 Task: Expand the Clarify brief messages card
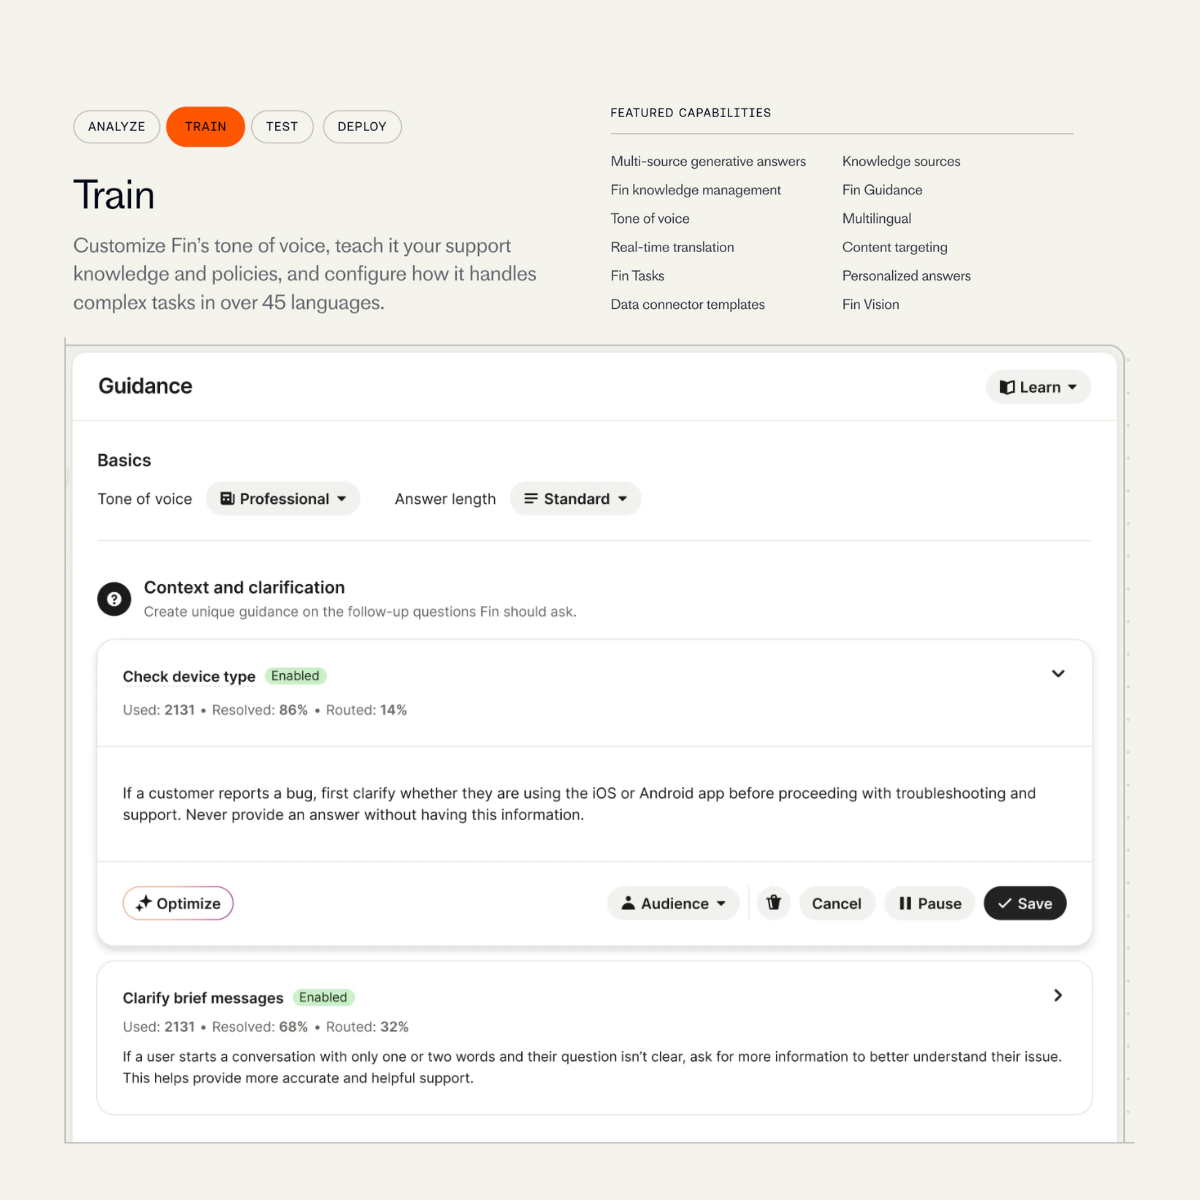click(1058, 995)
